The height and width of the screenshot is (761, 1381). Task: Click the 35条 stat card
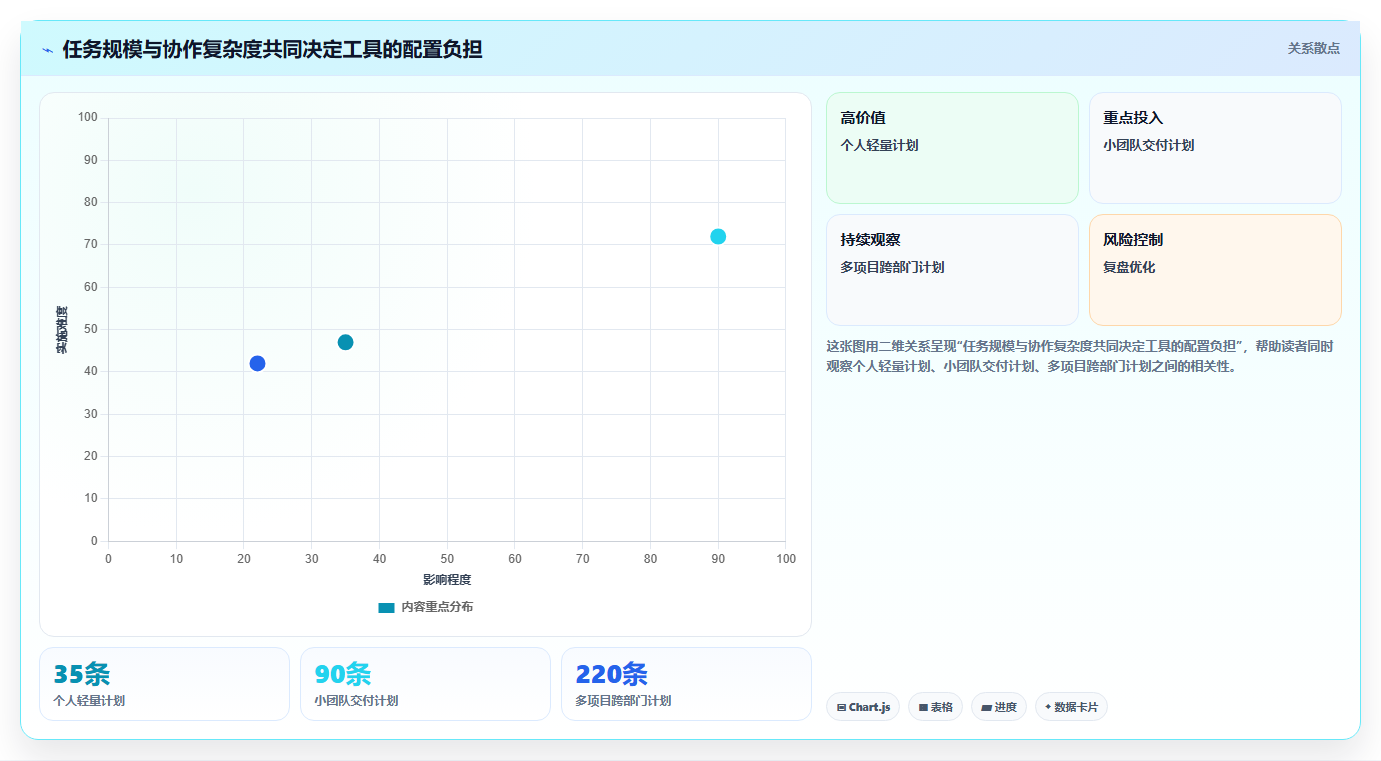click(164, 684)
